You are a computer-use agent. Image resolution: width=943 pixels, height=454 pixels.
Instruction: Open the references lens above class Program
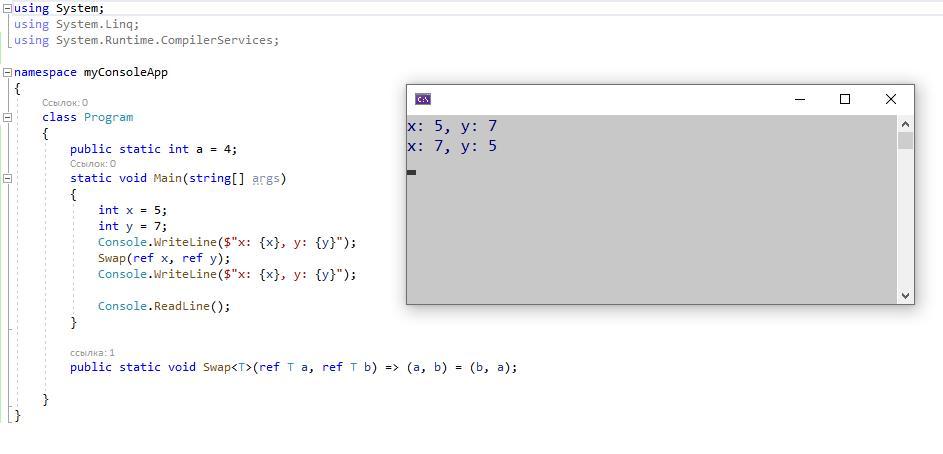(x=65, y=103)
